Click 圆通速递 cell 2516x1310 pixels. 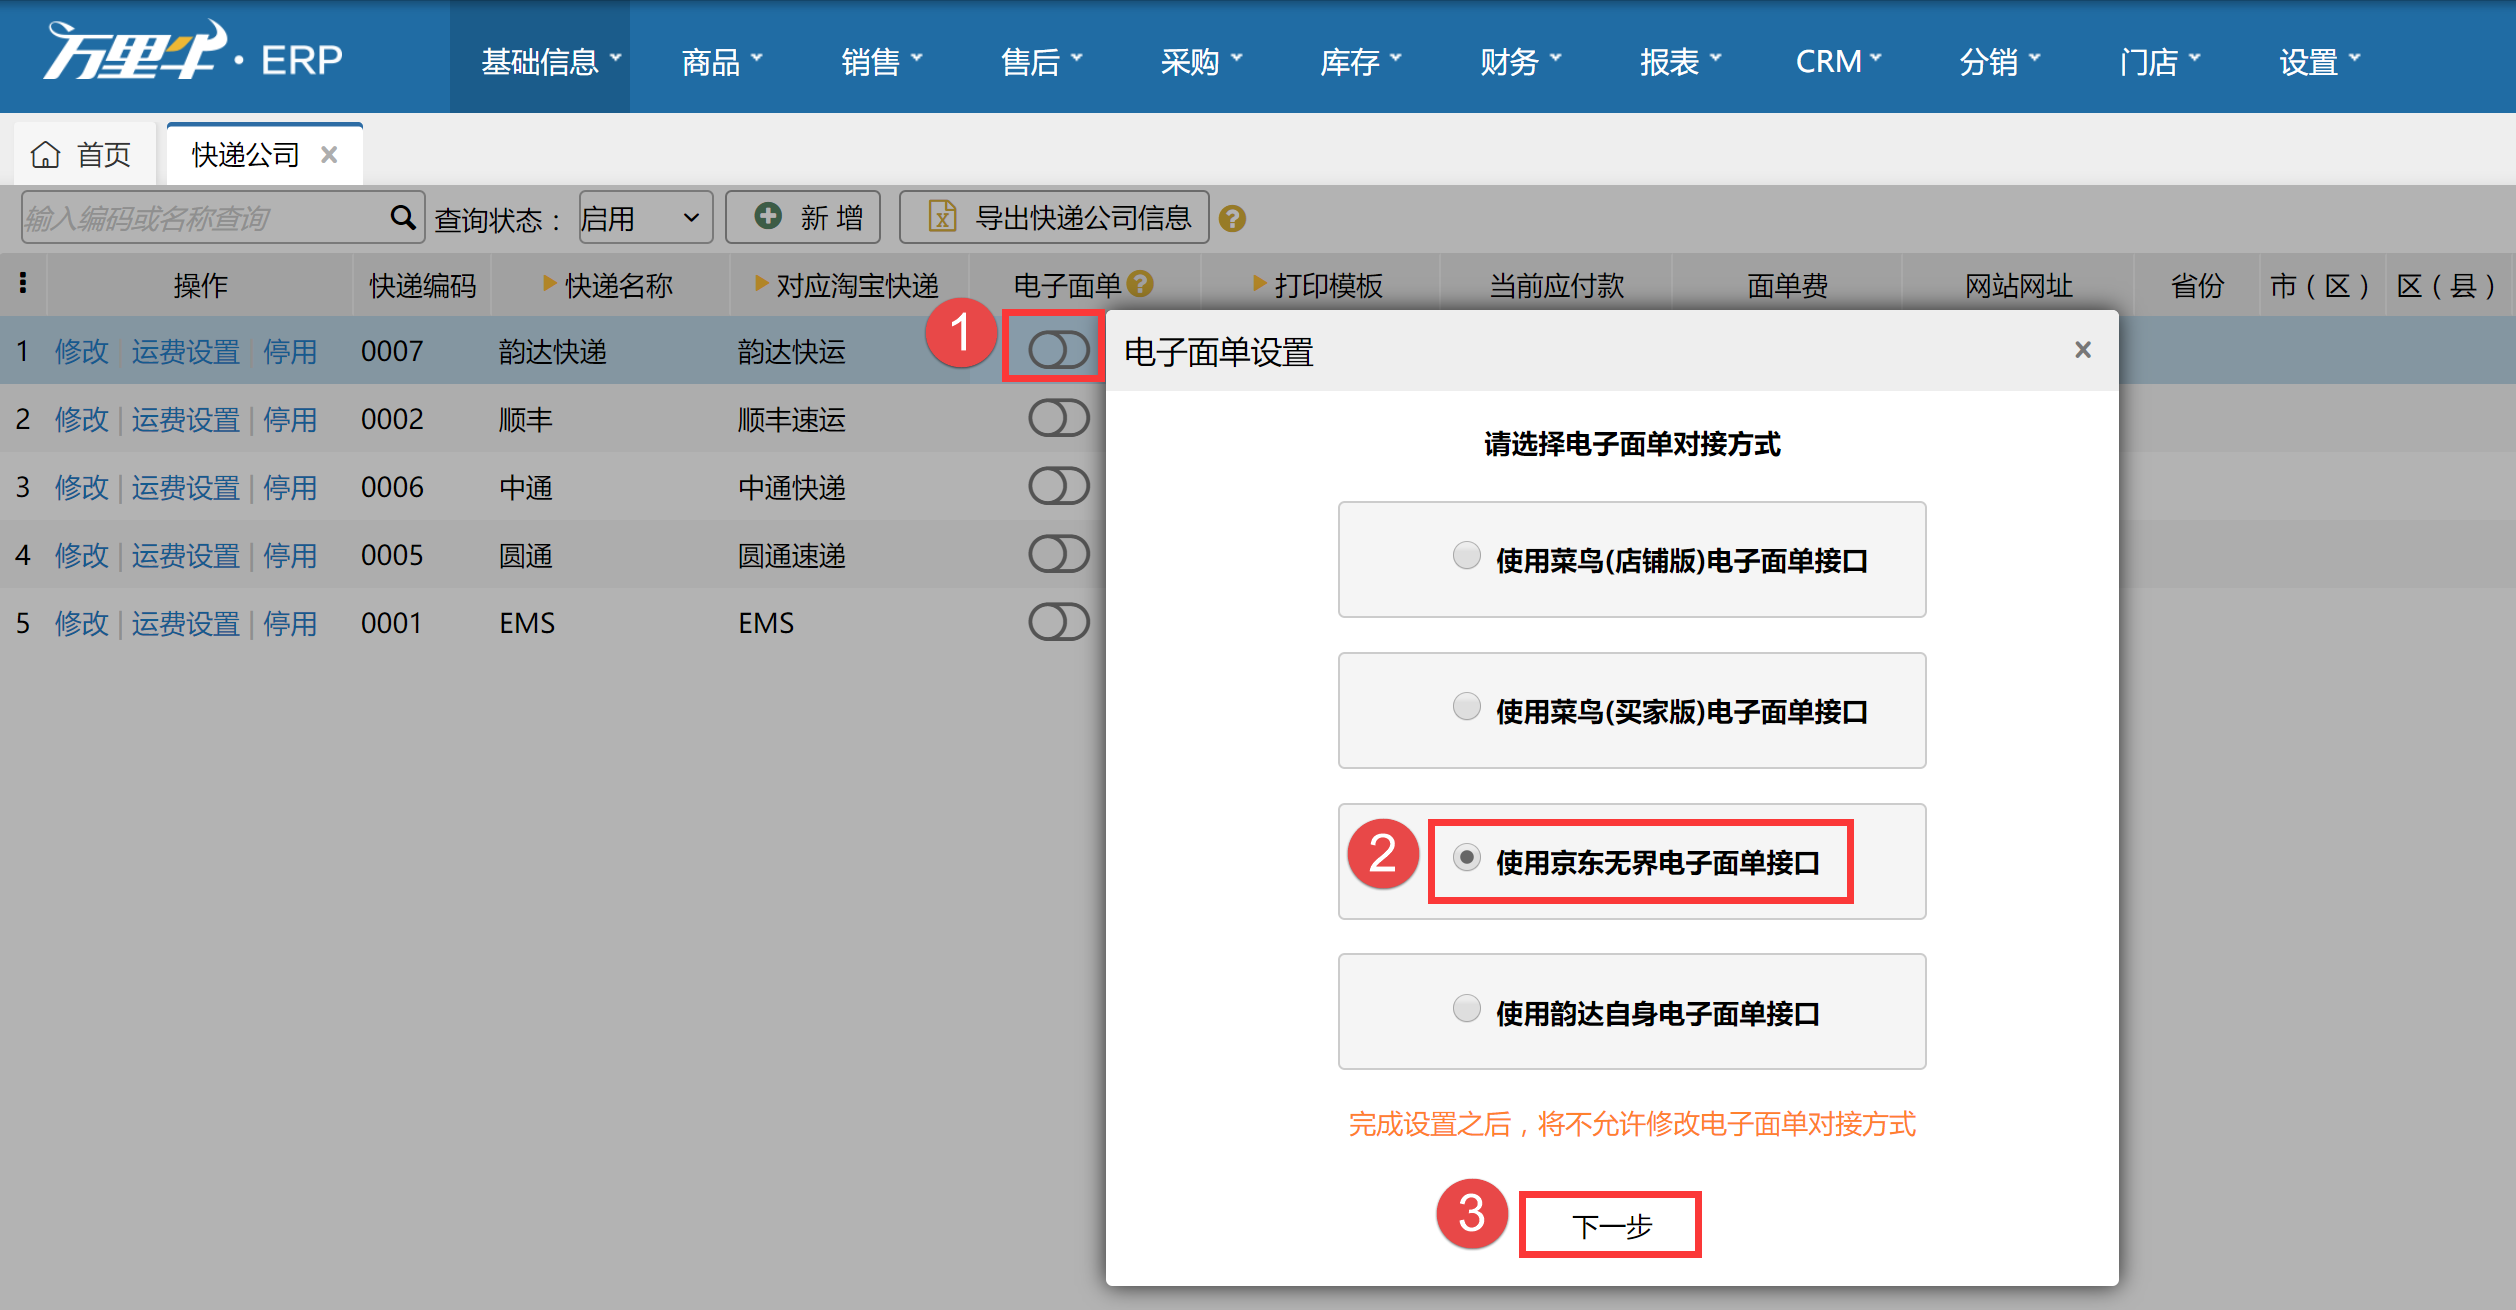pyautogui.click(x=792, y=555)
